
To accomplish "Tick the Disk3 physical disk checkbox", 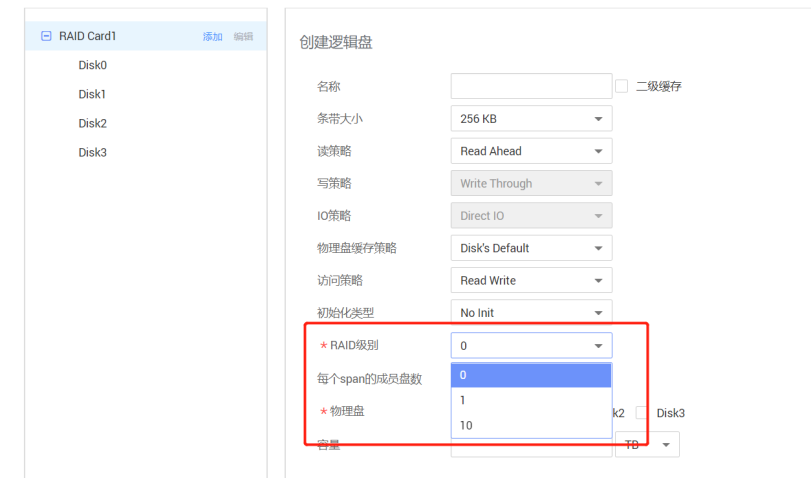I will tap(642, 413).
